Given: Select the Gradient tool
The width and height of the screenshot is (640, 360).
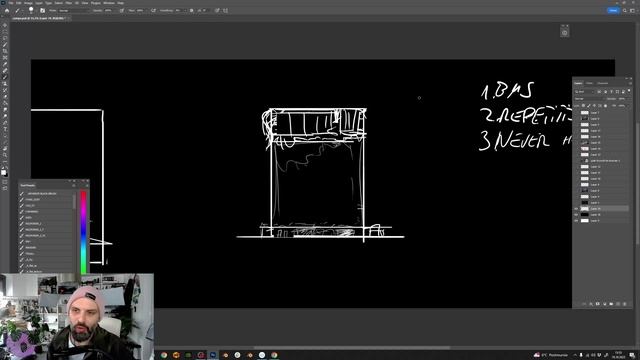Looking at the screenshot, I should (x=5, y=103).
